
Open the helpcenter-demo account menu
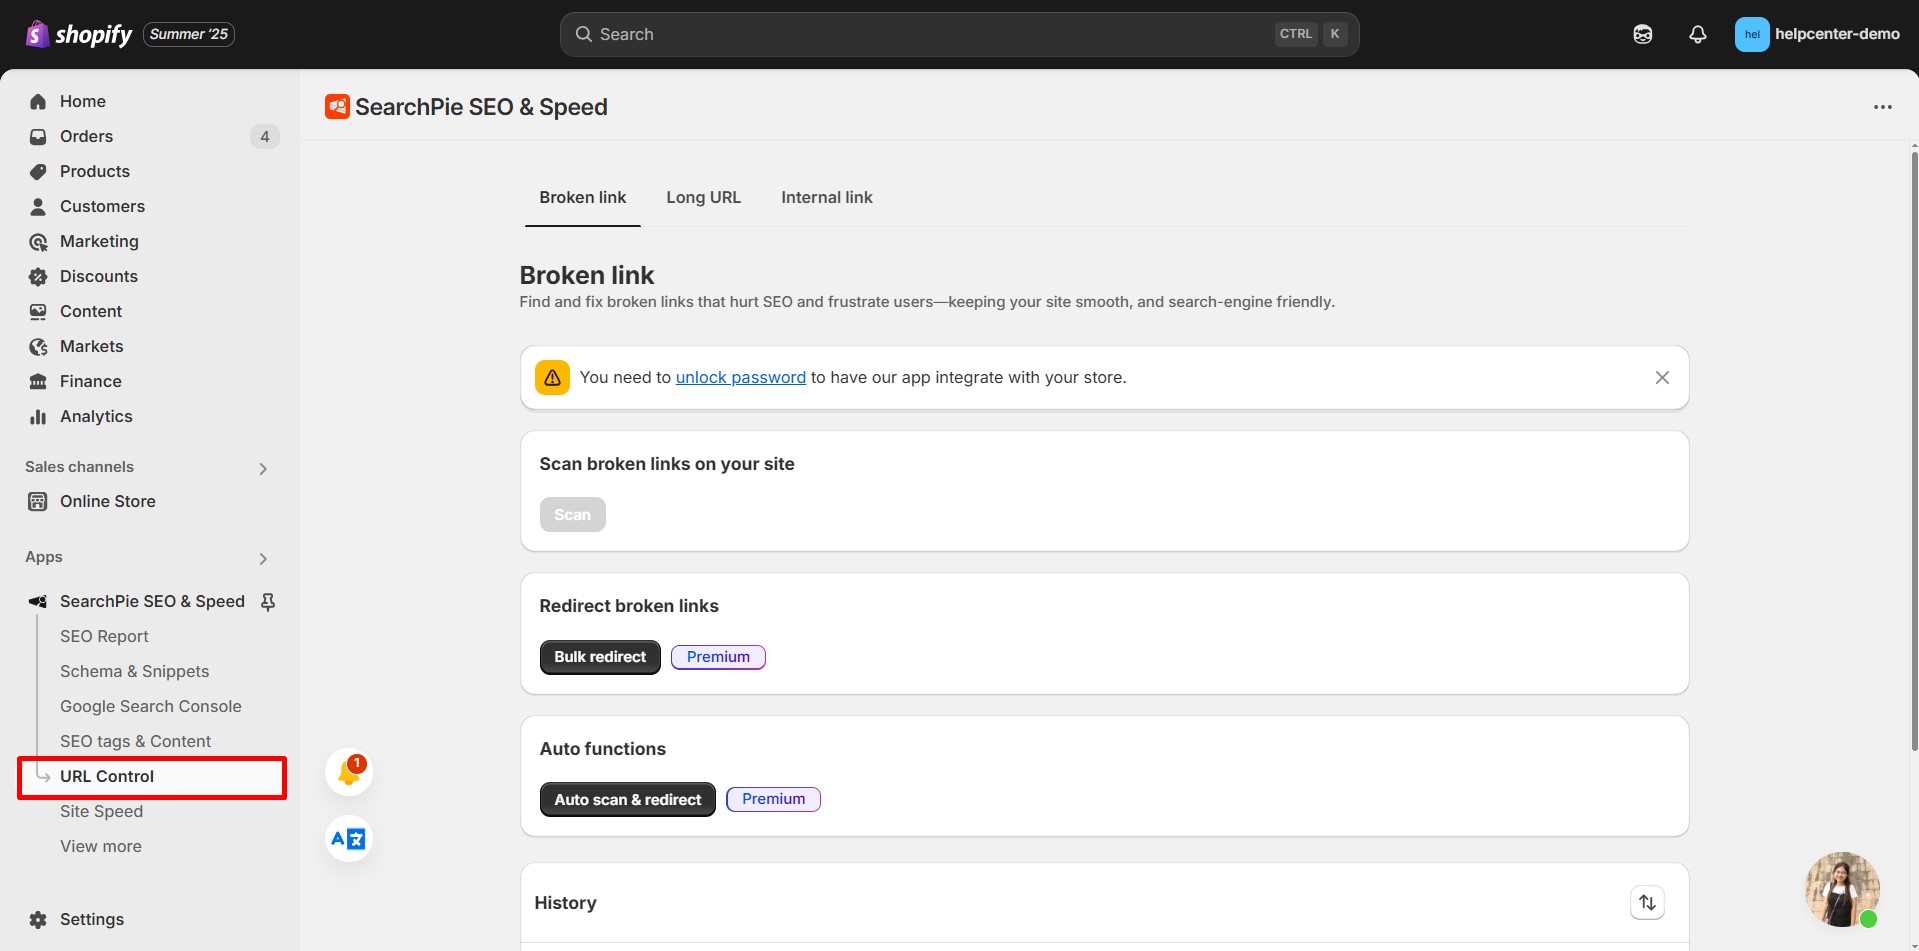(x=1817, y=33)
